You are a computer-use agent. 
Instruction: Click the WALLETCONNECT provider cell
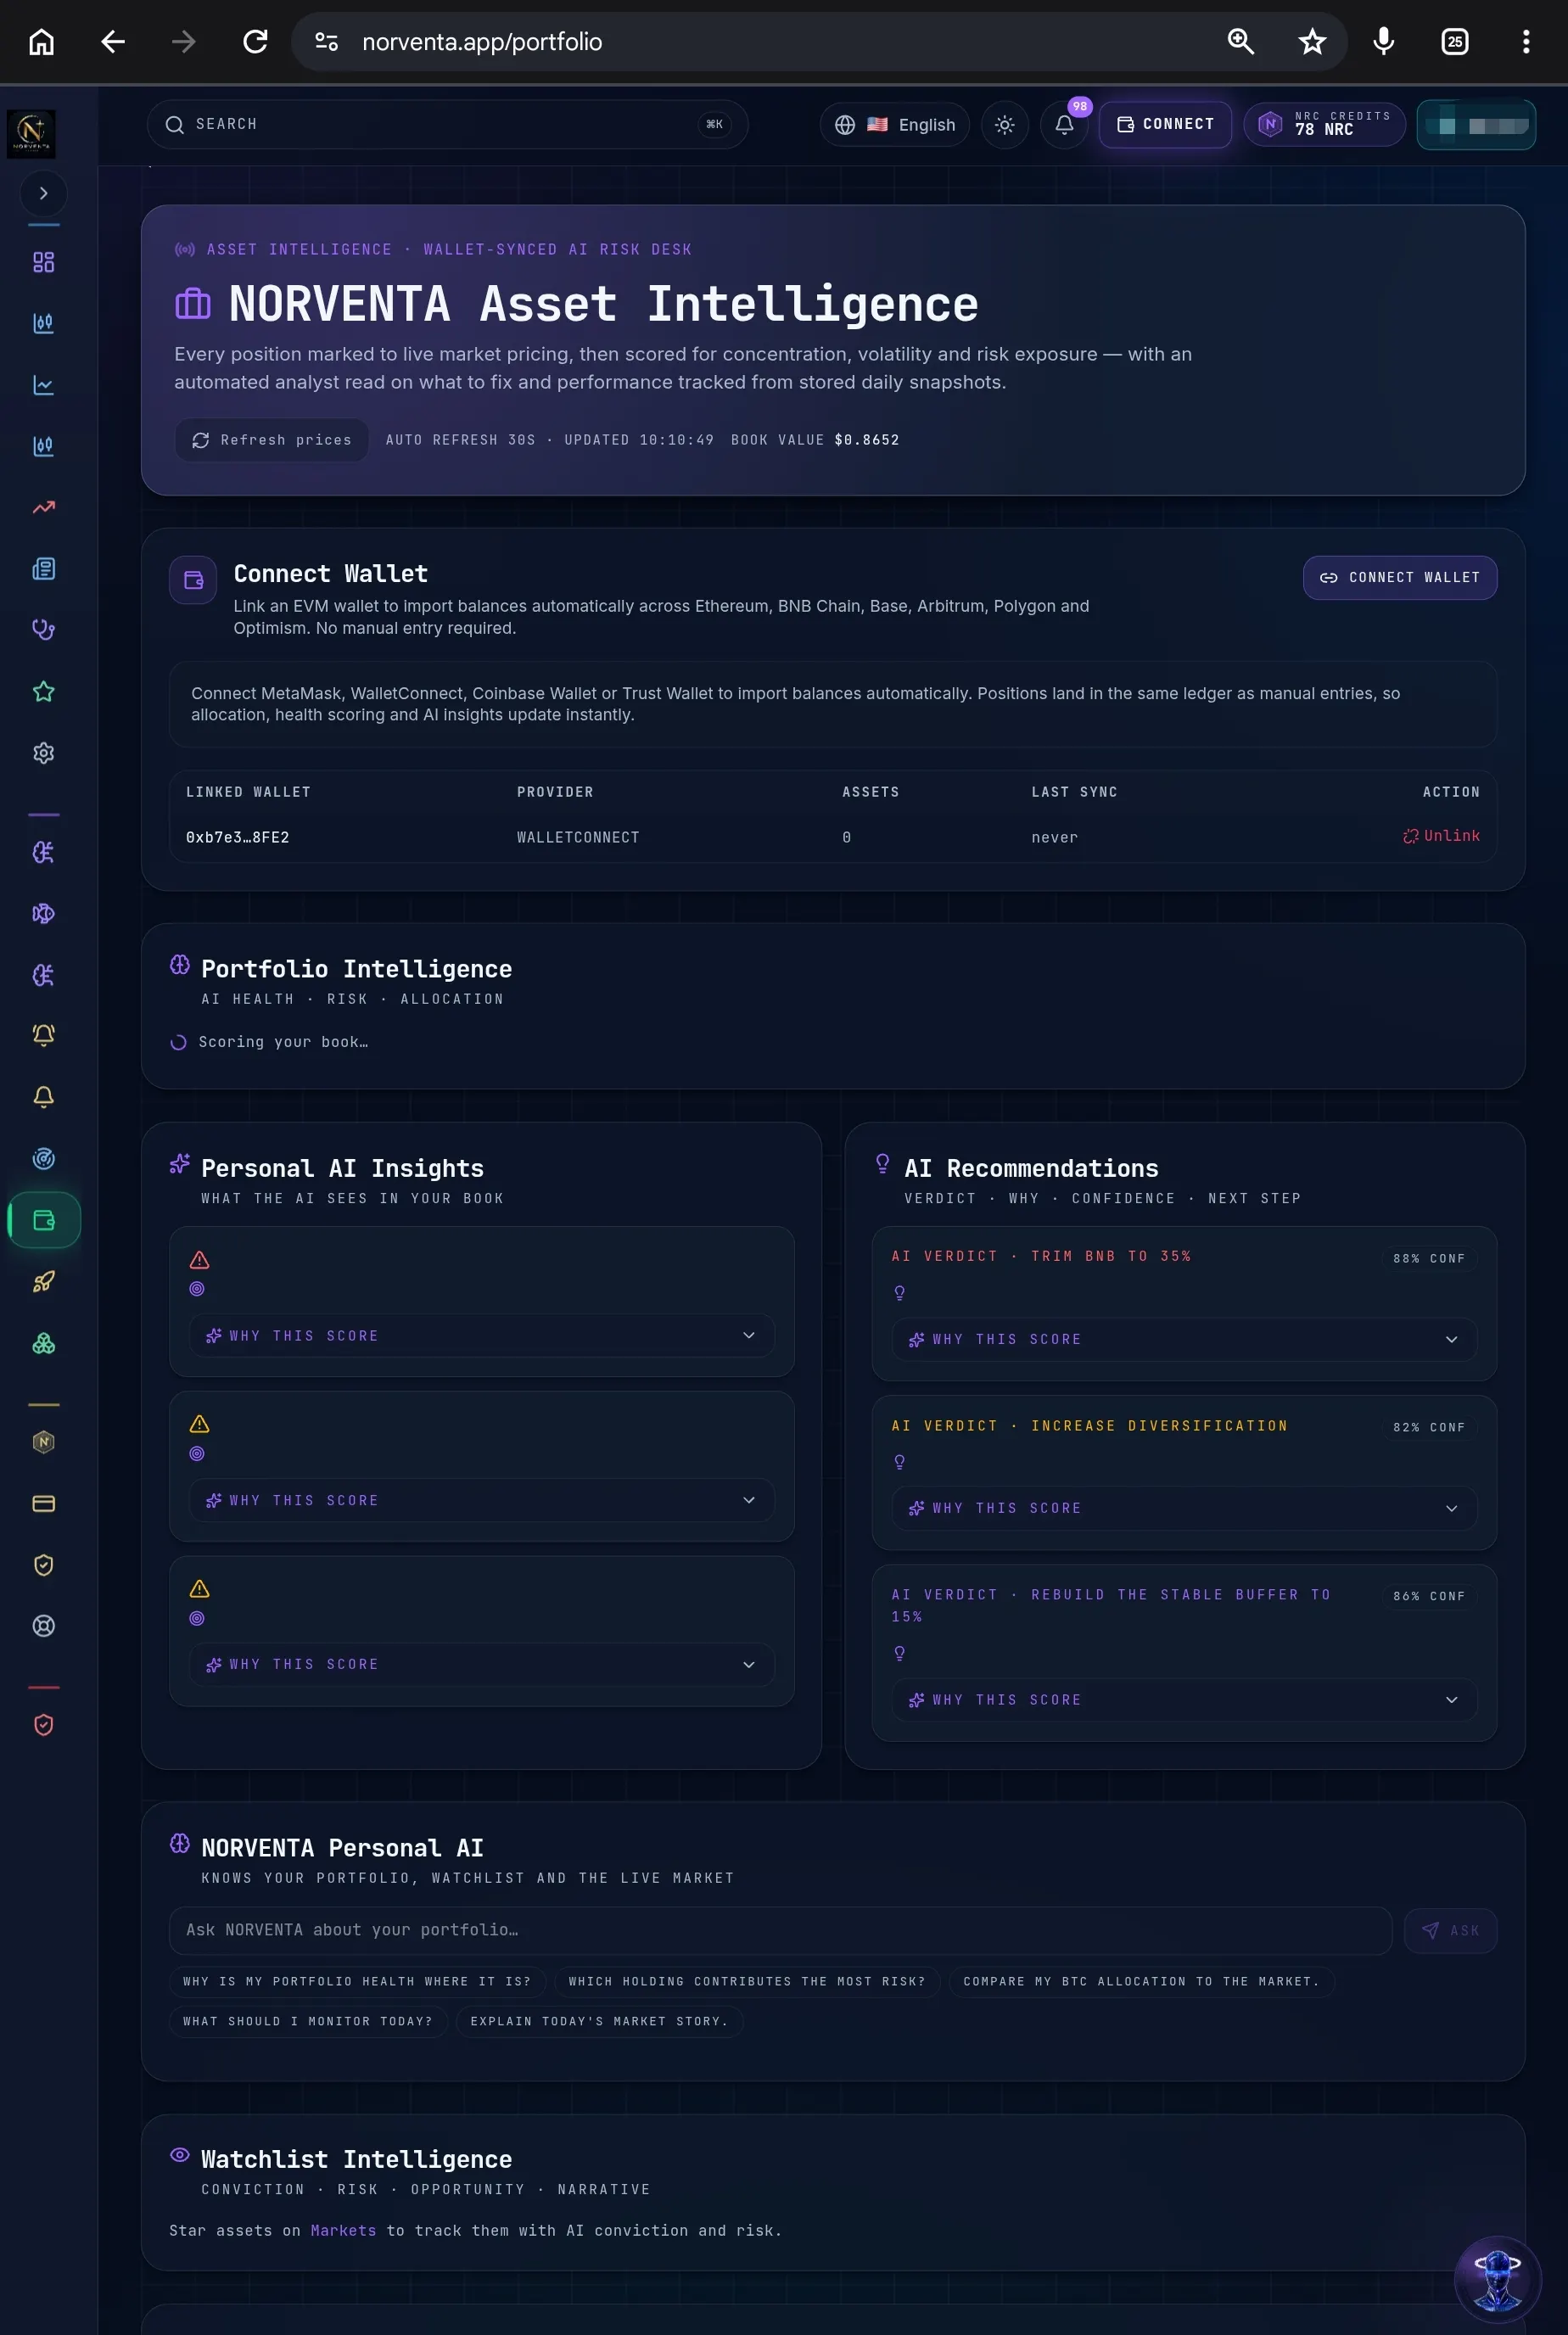tap(578, 837)
